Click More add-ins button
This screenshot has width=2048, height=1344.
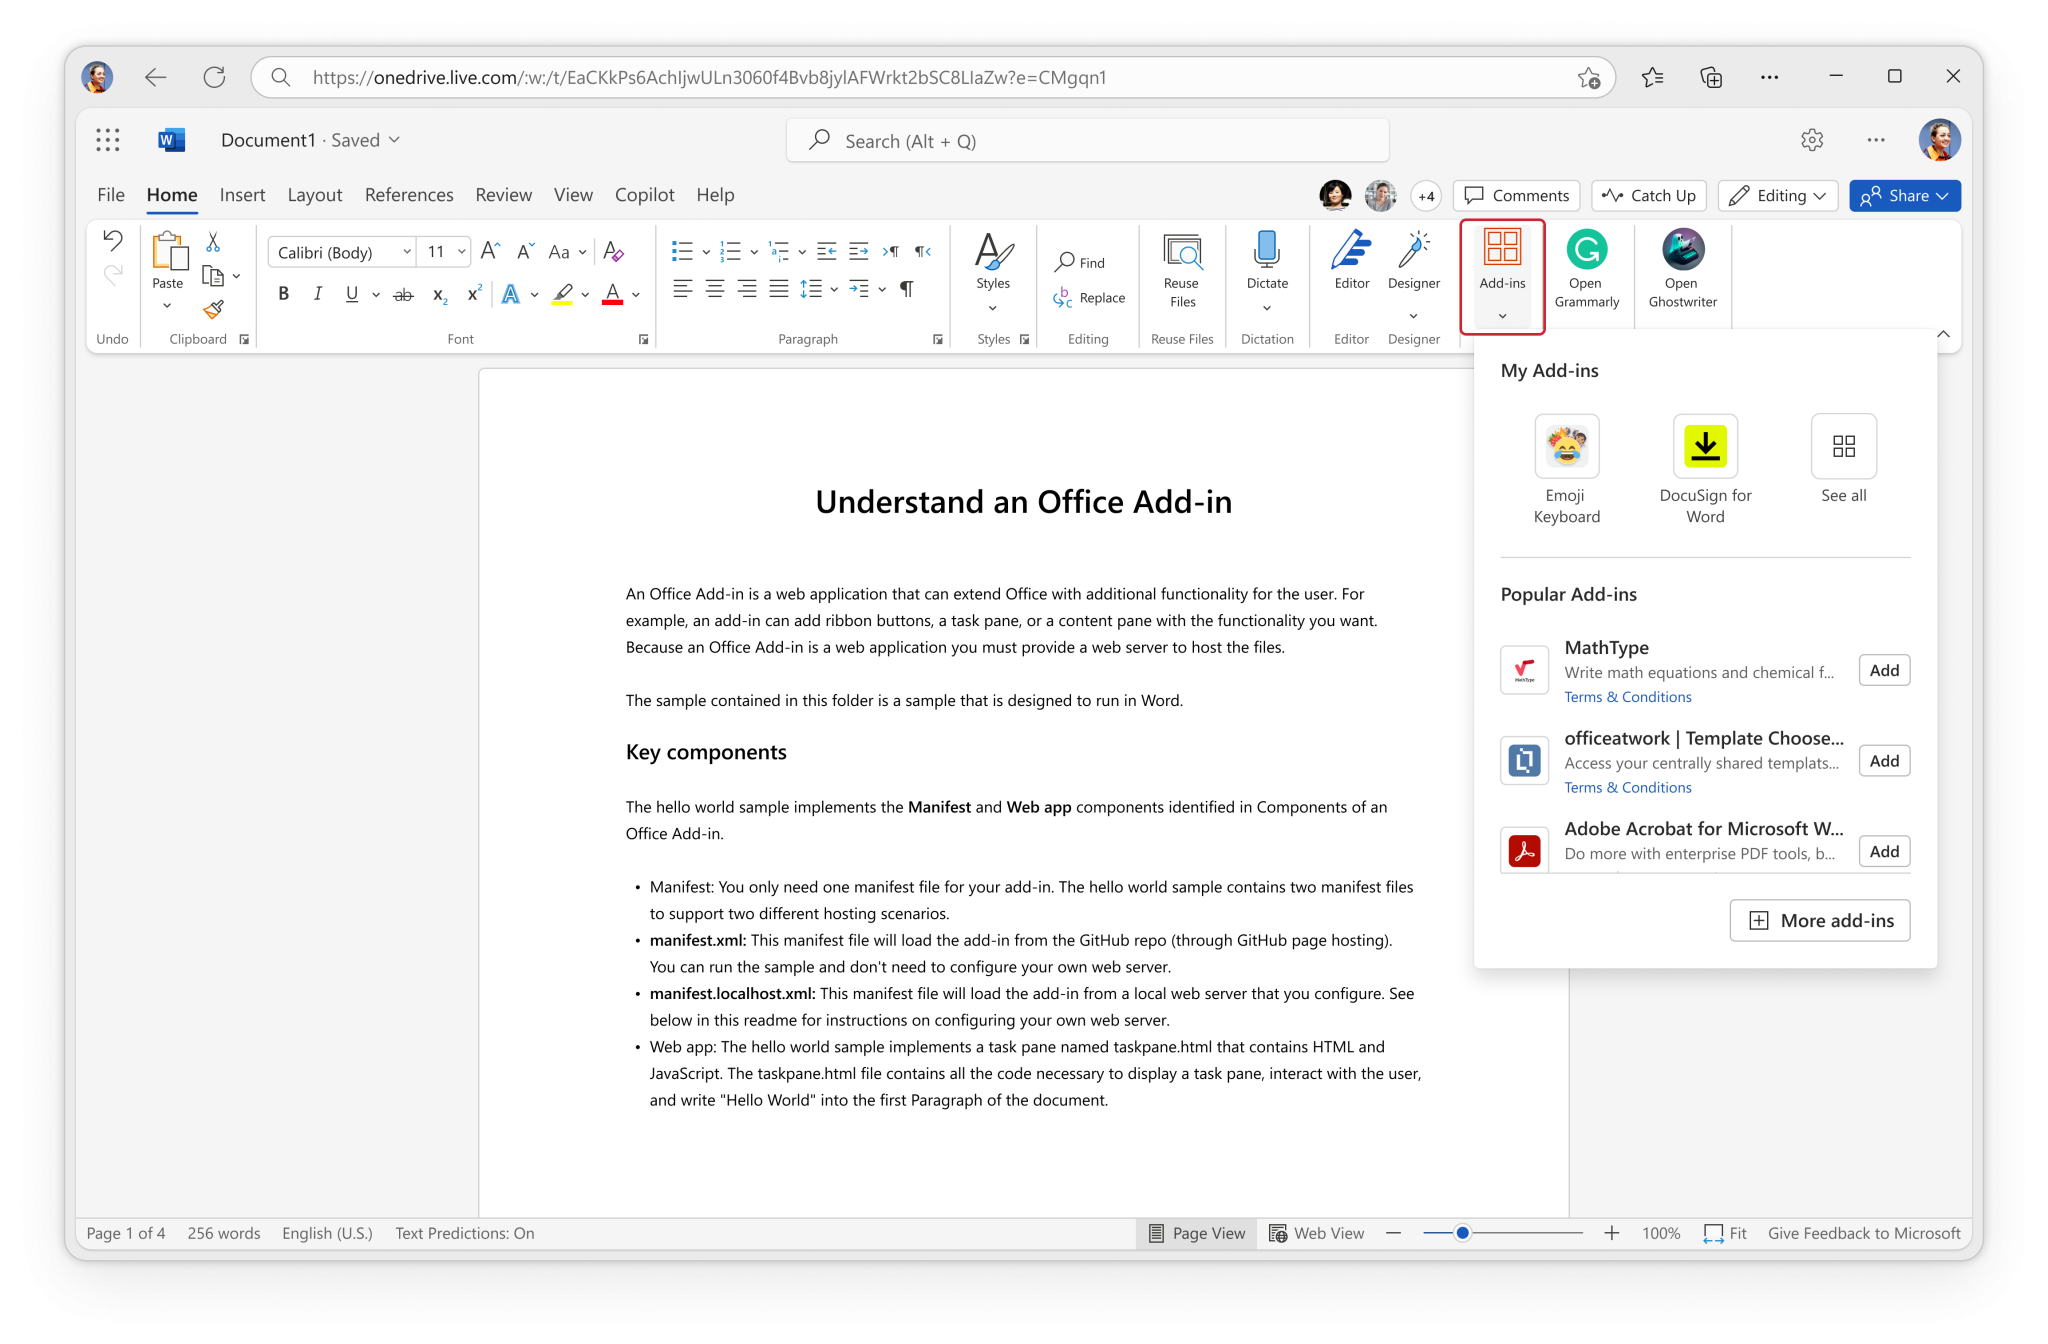[1822, 920]
